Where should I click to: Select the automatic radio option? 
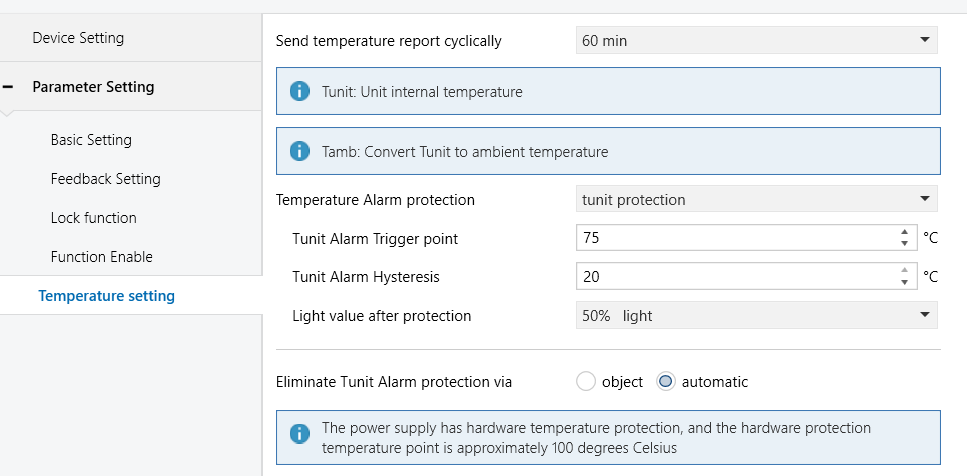coord(666,382)
